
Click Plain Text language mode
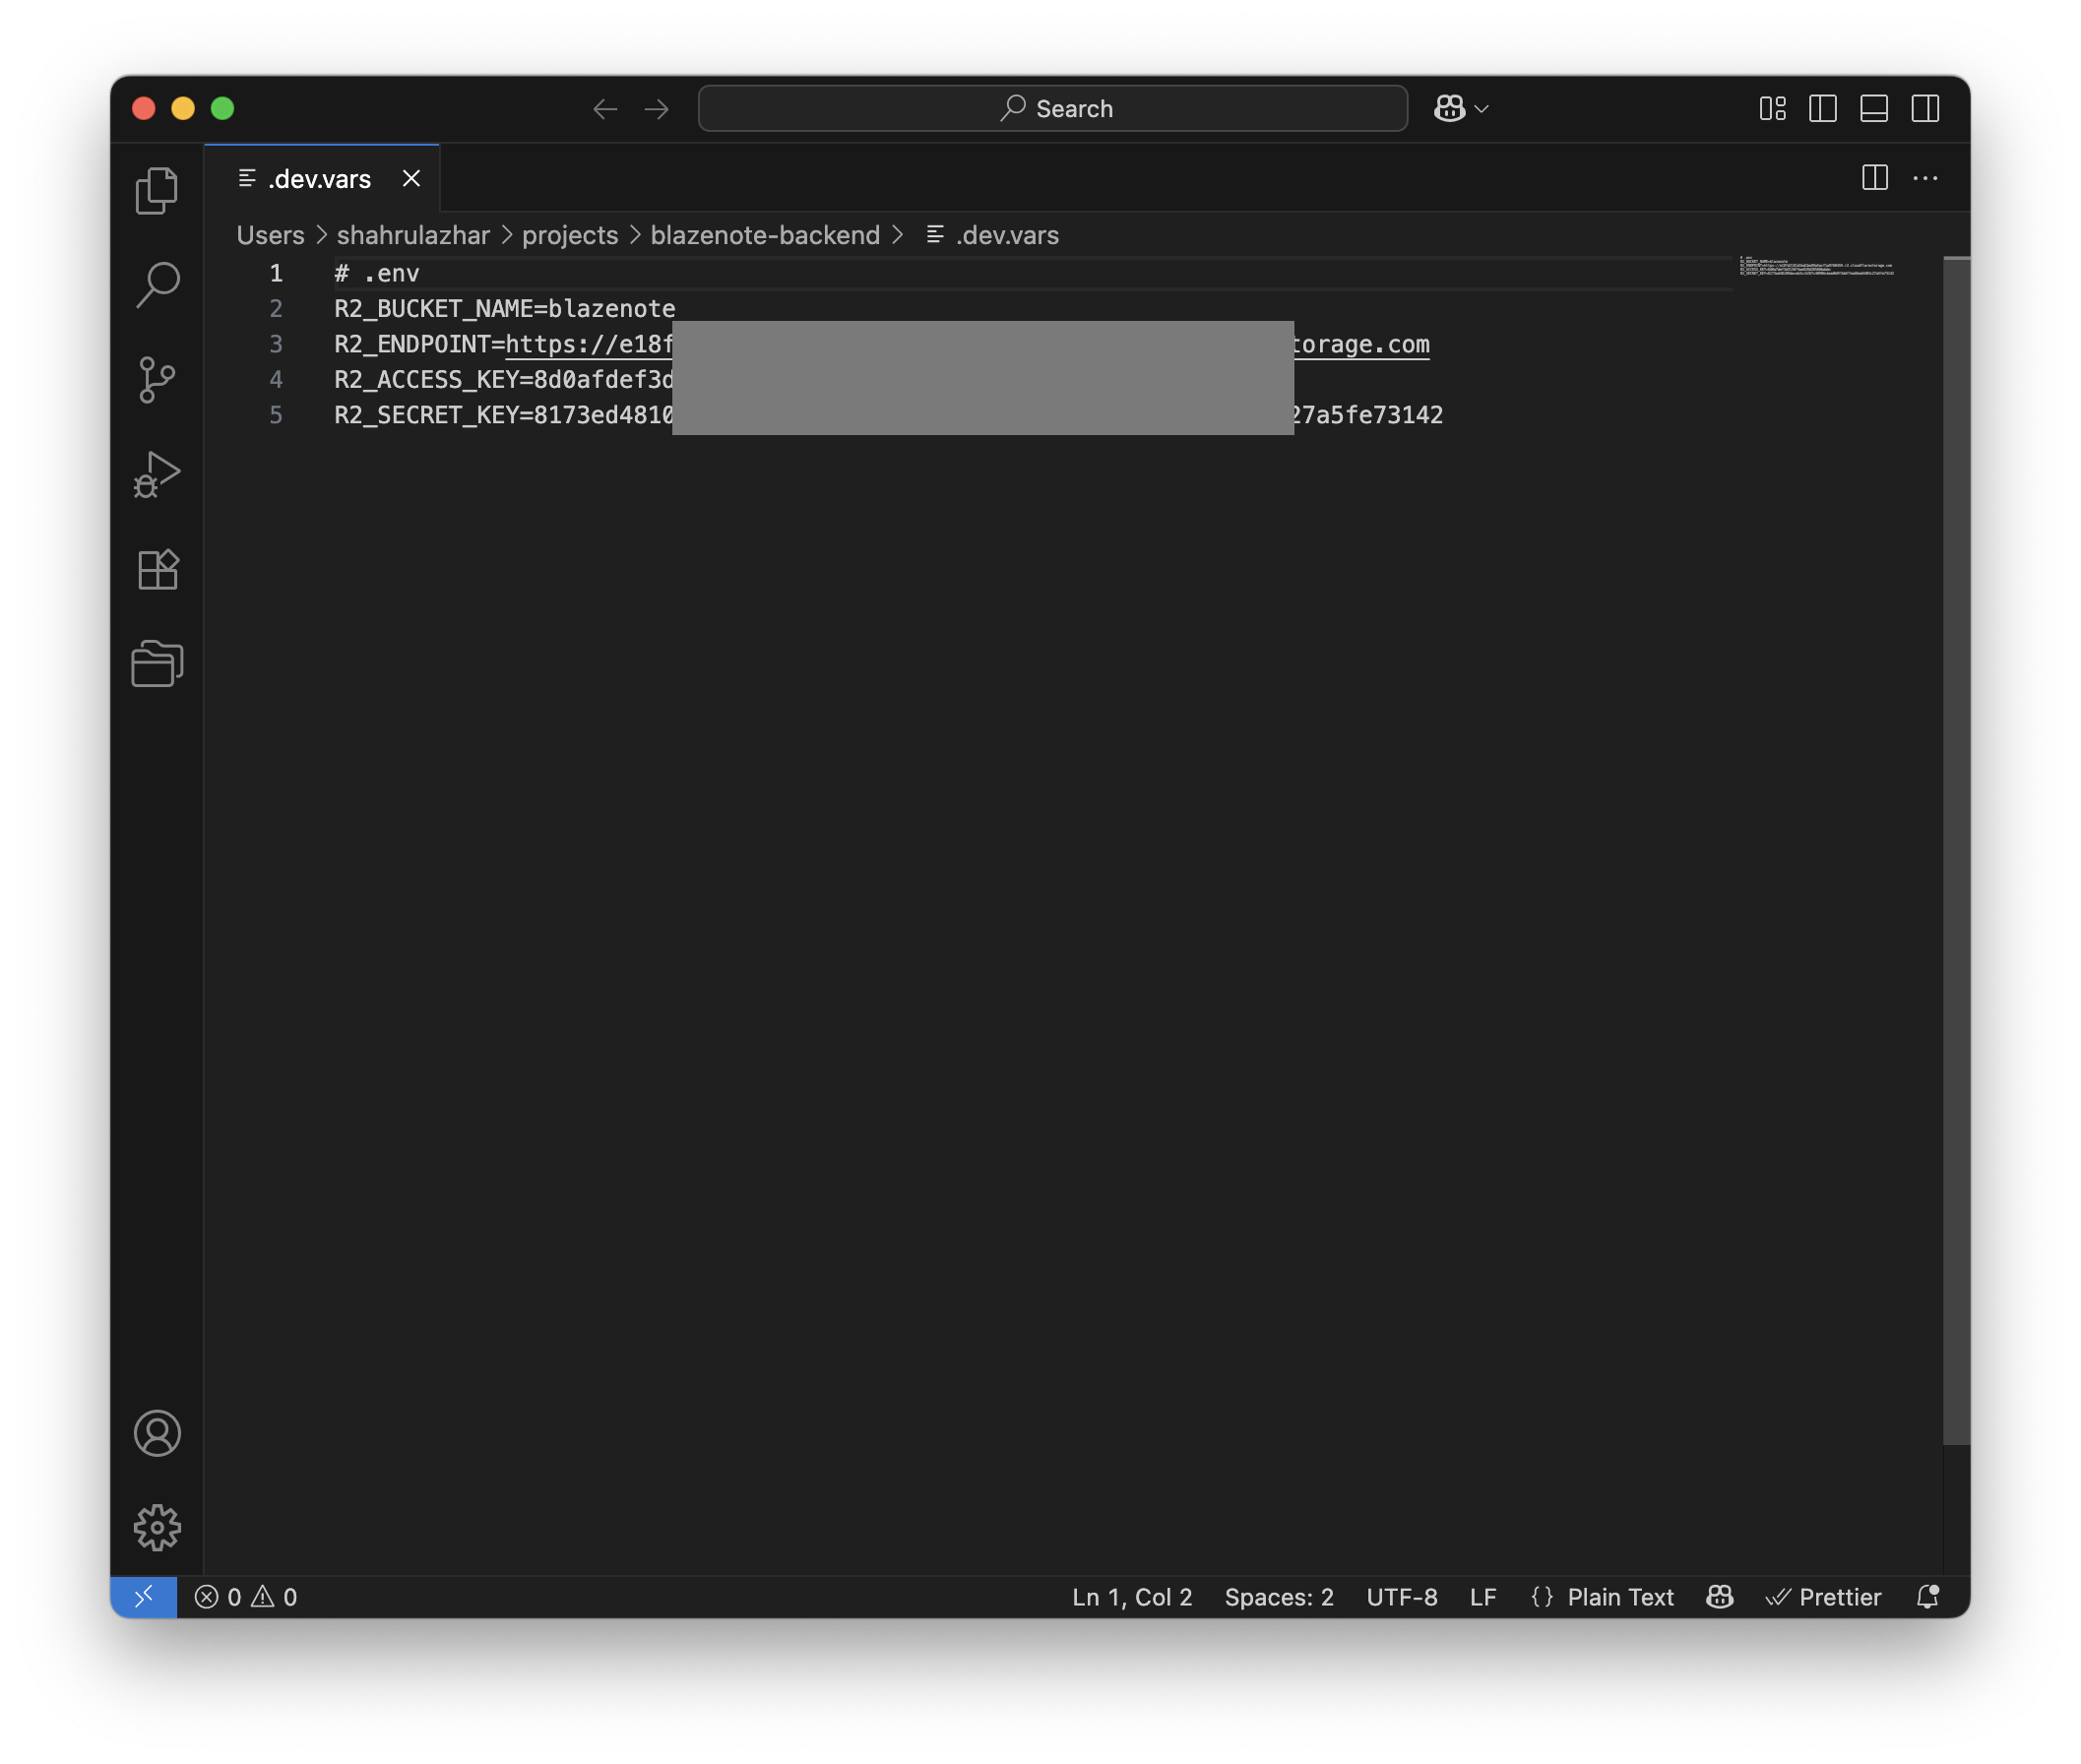pyautogui.click(x=1619, y=1597)
